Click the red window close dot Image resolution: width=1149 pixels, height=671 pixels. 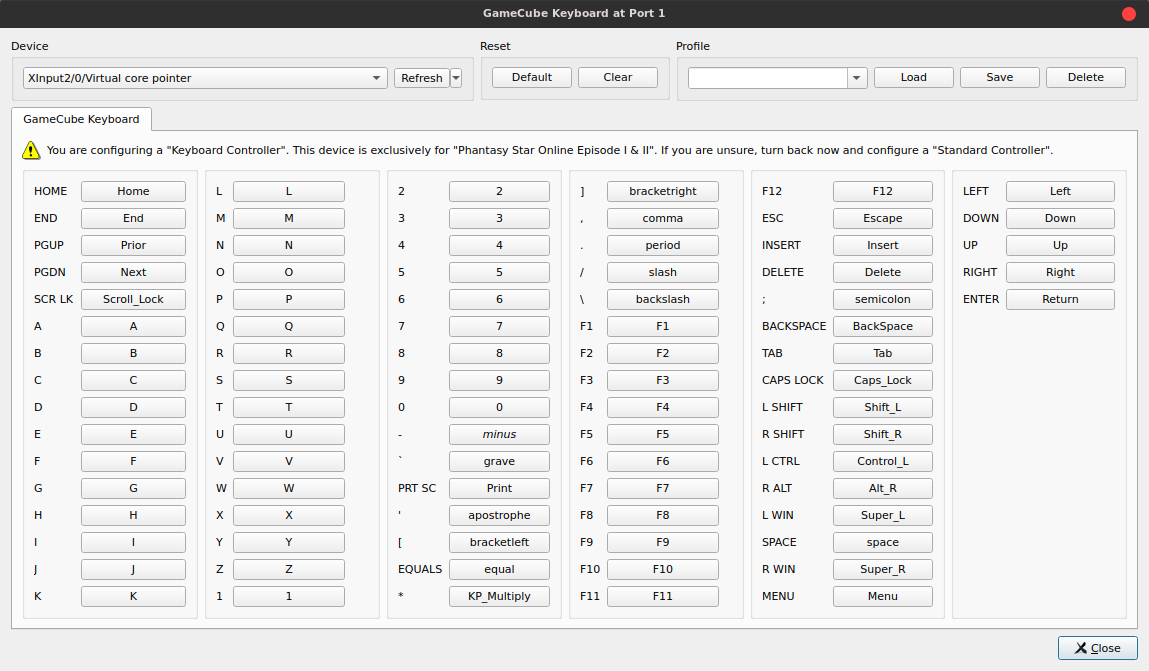1128,14
